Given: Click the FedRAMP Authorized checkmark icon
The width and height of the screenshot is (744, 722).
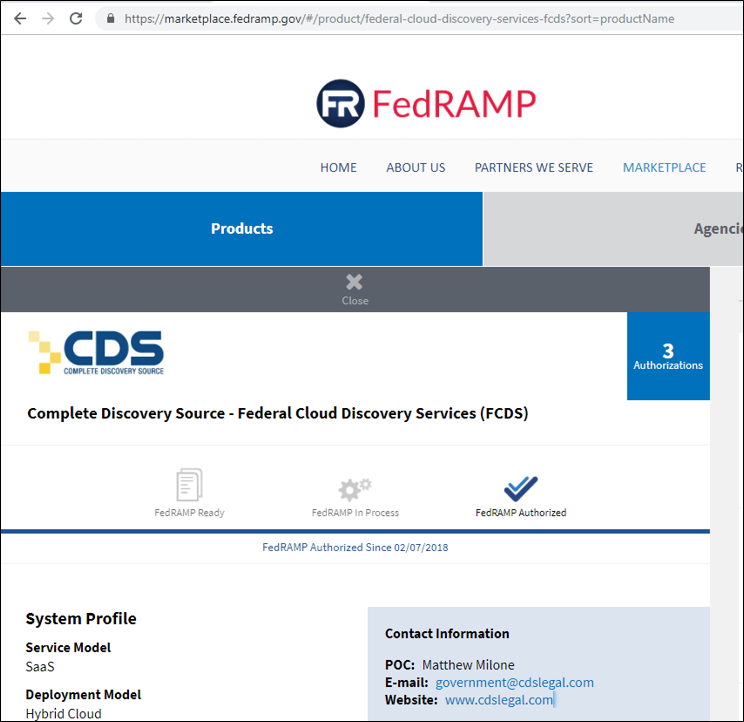Looking at the screenshot, I should pyautogui.click(x=521, y=489).
